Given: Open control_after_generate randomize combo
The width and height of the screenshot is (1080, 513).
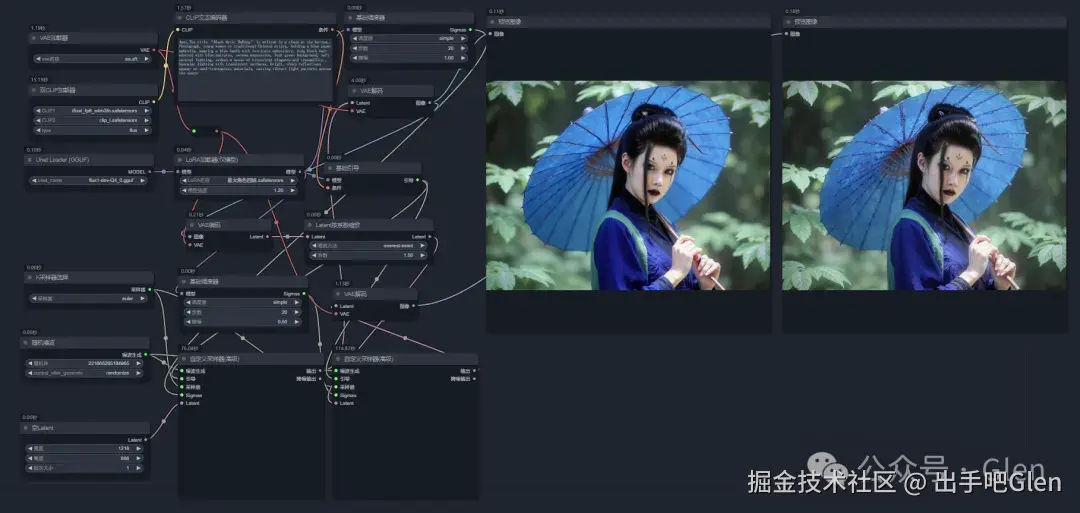Looking at the screenshot, I should pyautogui.click(x=85, y=373).
